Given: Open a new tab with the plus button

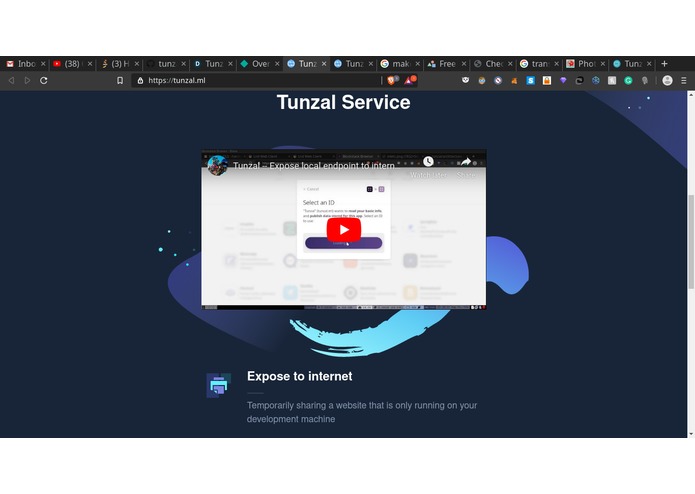Looking at the screenshot, I should pyautogui.click(x=664, y=64).
